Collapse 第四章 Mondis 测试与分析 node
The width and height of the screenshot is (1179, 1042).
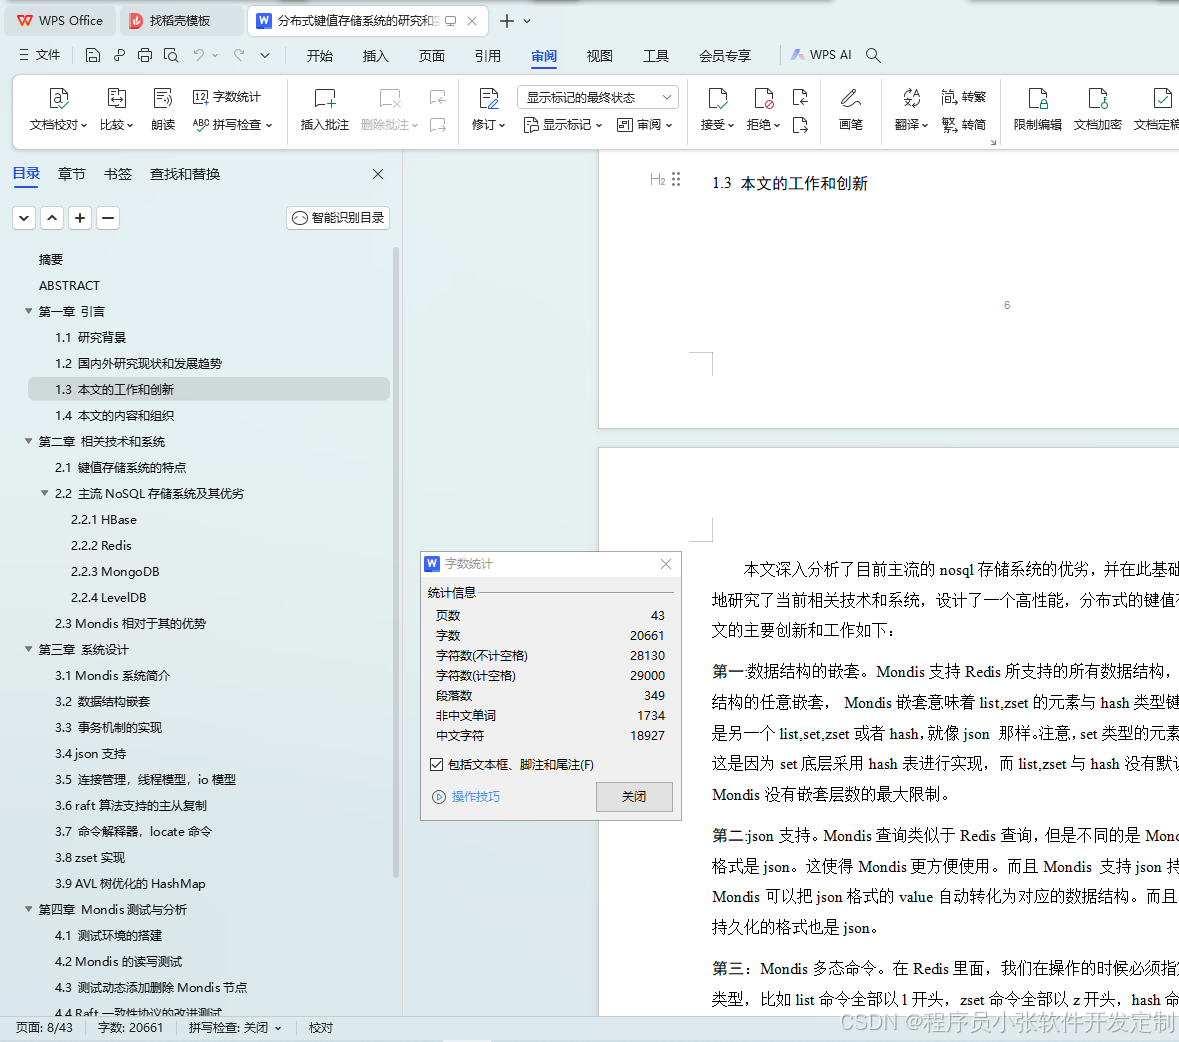tap(29, 909)
